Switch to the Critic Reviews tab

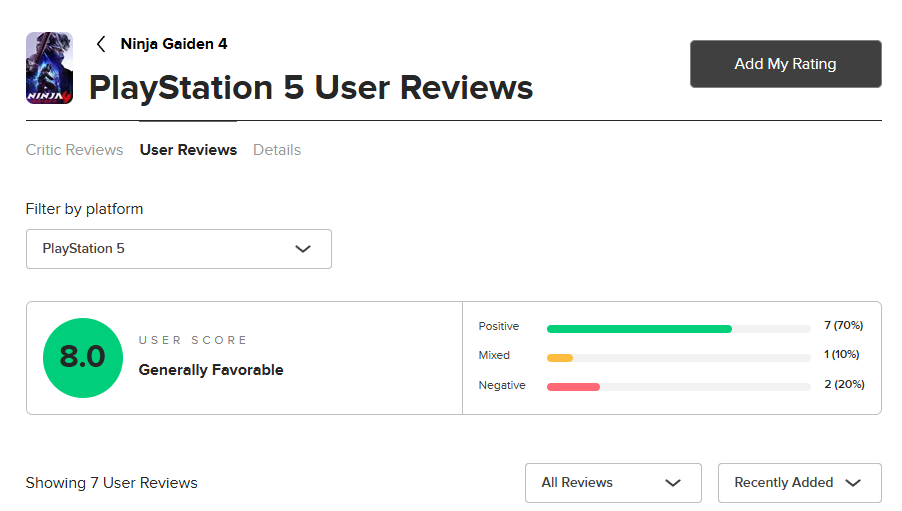click(x=74, y=150)
